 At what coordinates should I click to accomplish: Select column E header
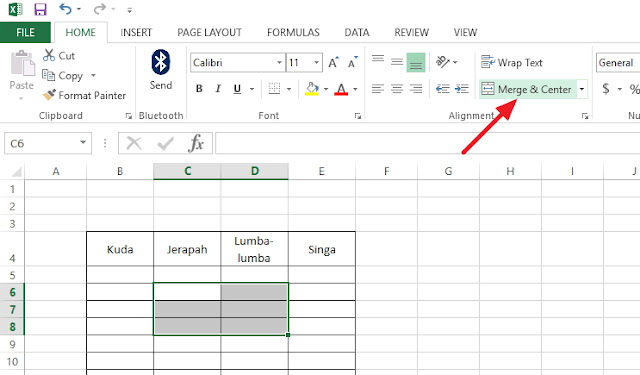(322, 171)
